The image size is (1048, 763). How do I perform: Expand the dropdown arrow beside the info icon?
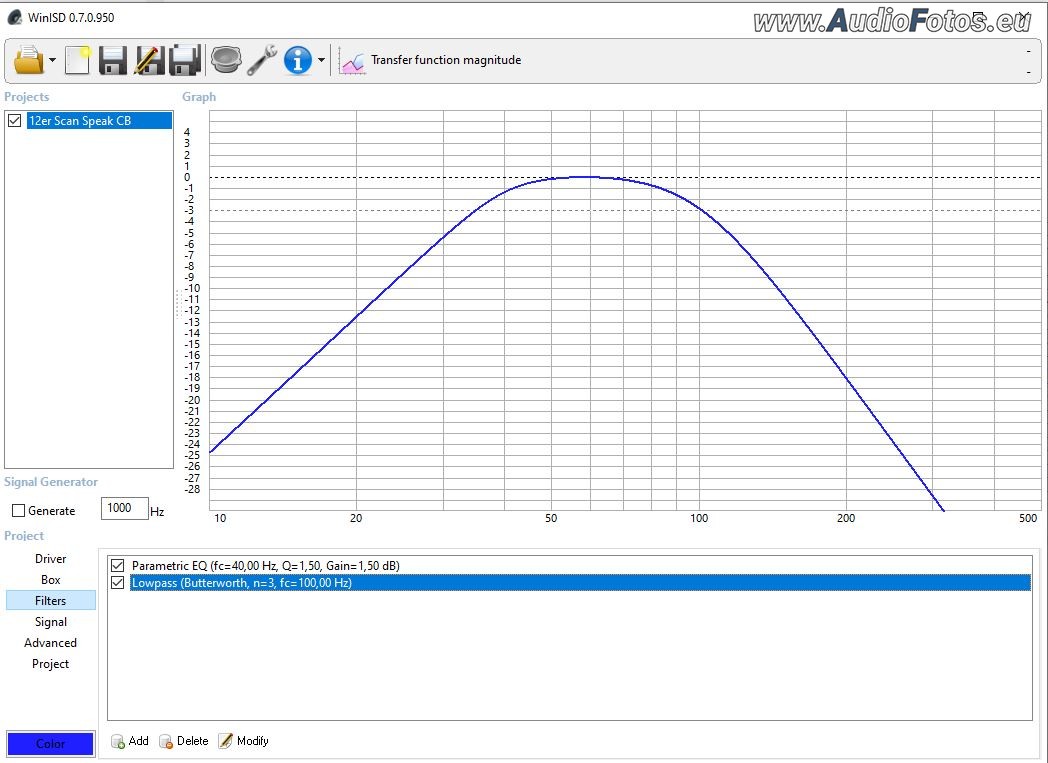(321, 60)
